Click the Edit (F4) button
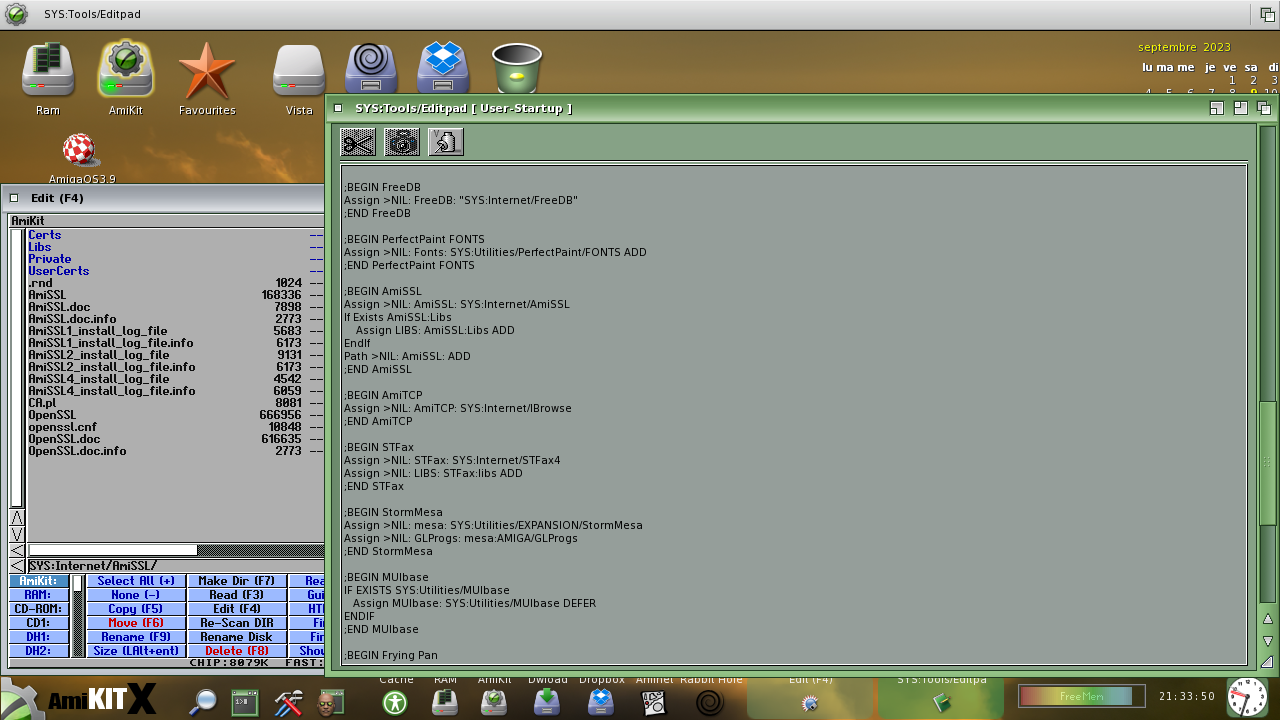Image resolution: width=1280 pixels, height=720 pixels. pos(237,609)
